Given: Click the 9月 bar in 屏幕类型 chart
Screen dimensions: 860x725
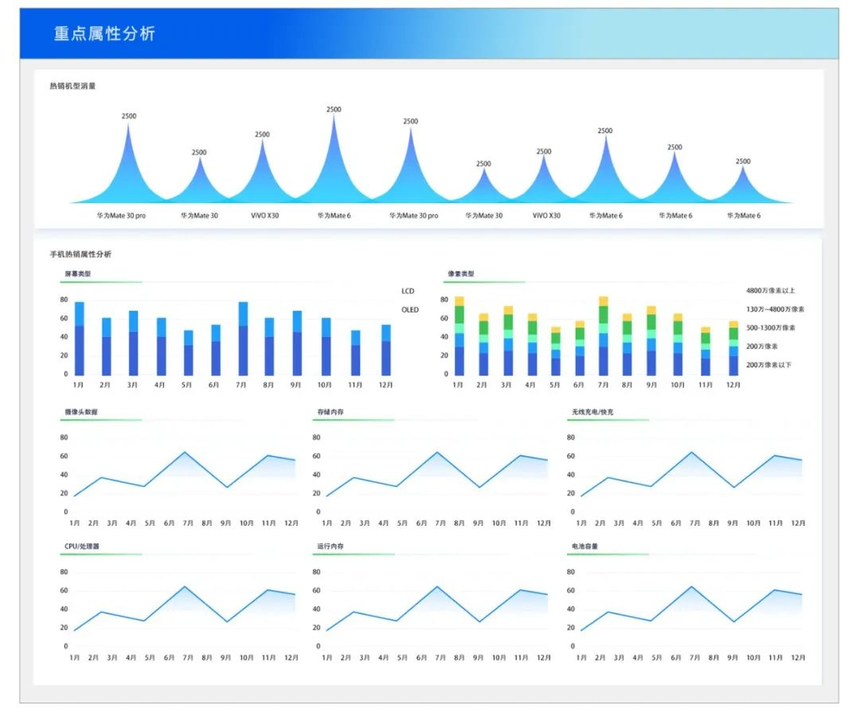Looking at the screenshot, I should [297, 343].
